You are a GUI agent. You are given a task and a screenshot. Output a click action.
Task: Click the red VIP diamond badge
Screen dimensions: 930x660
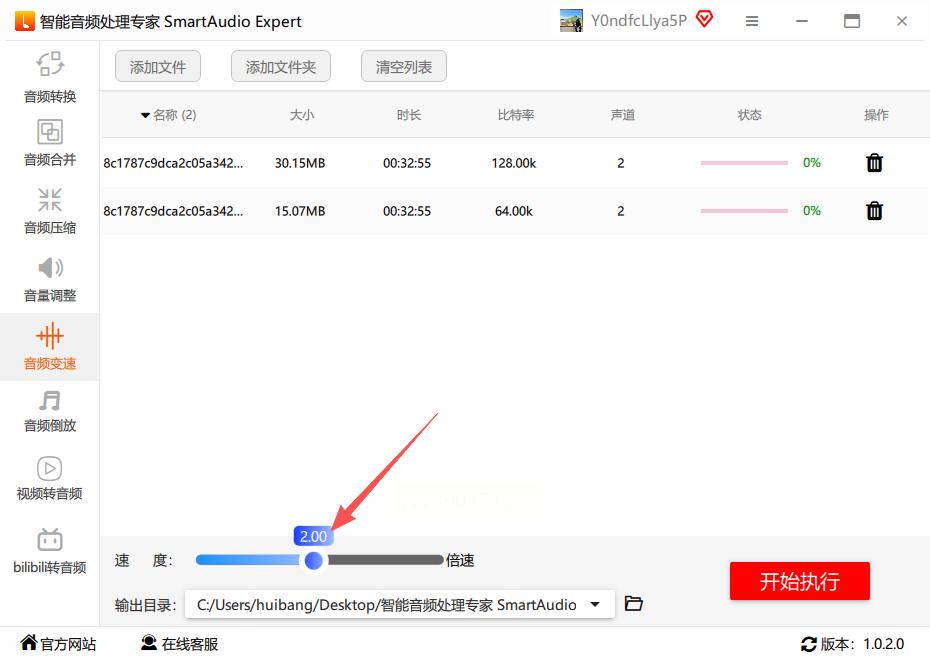pos(704,19)
